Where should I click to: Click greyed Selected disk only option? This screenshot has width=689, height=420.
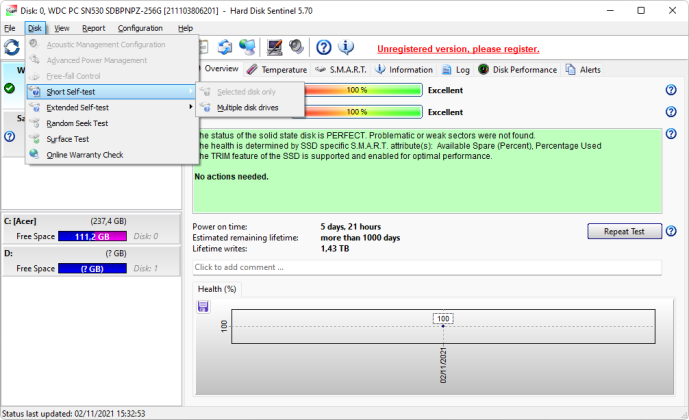(250, 92)
